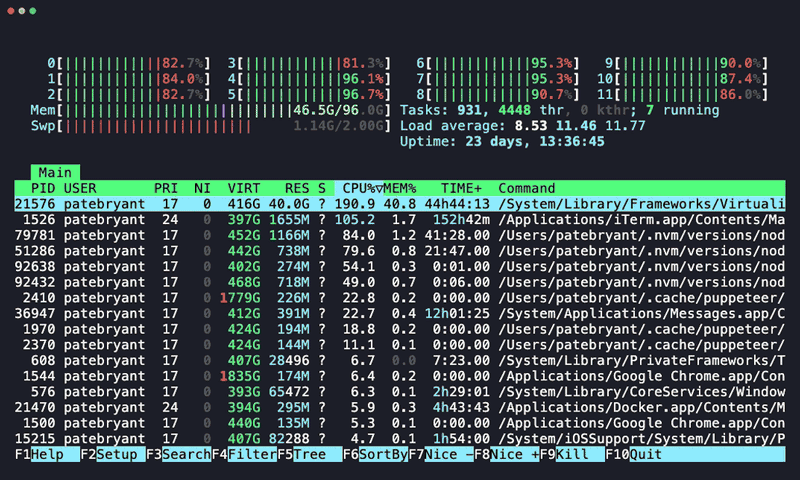This screenshot has width=800, height=480.
Task: Open F6 SortBy menu
Action: coord(375,454)
